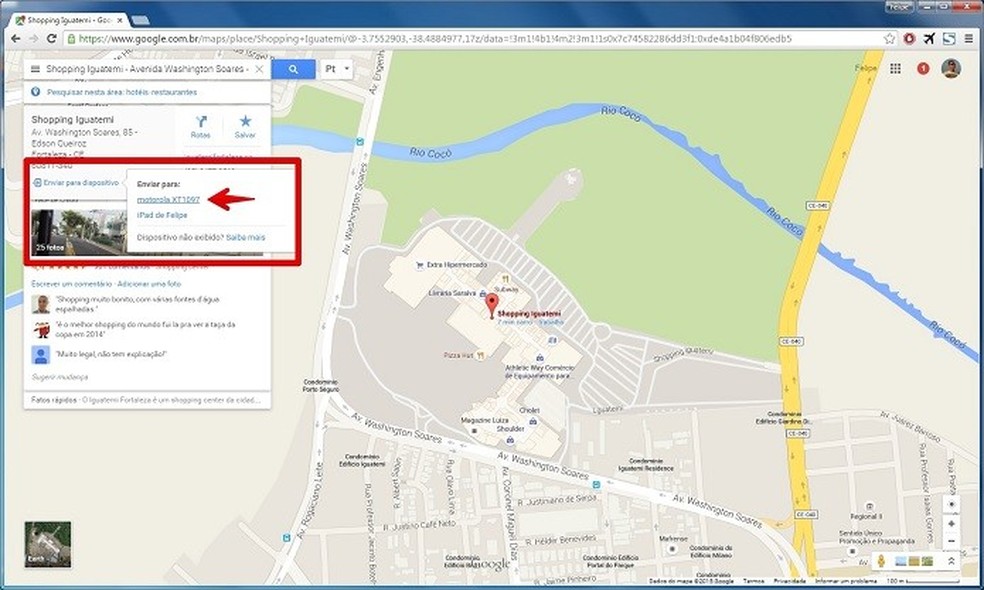
Task: Click avatar beside 'é o melhor shopping' review
Action: (x=41, y=329)
